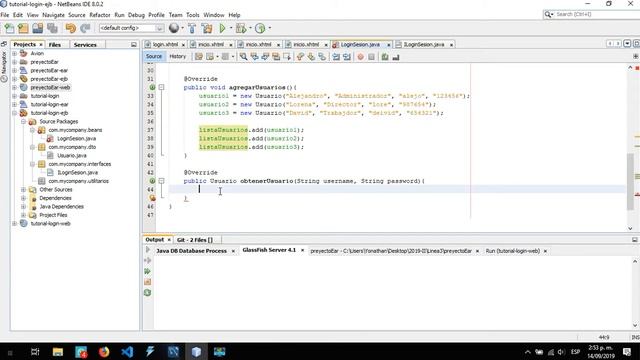Select the com.mycompany.utilitarios package

pyautogui.click(x=78, y=181)
